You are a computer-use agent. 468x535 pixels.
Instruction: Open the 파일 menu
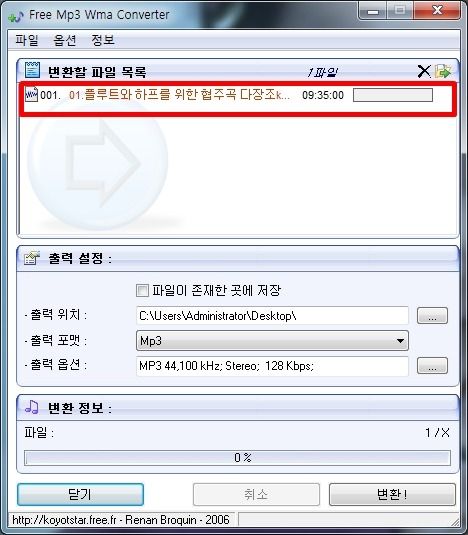click(27, 40)
